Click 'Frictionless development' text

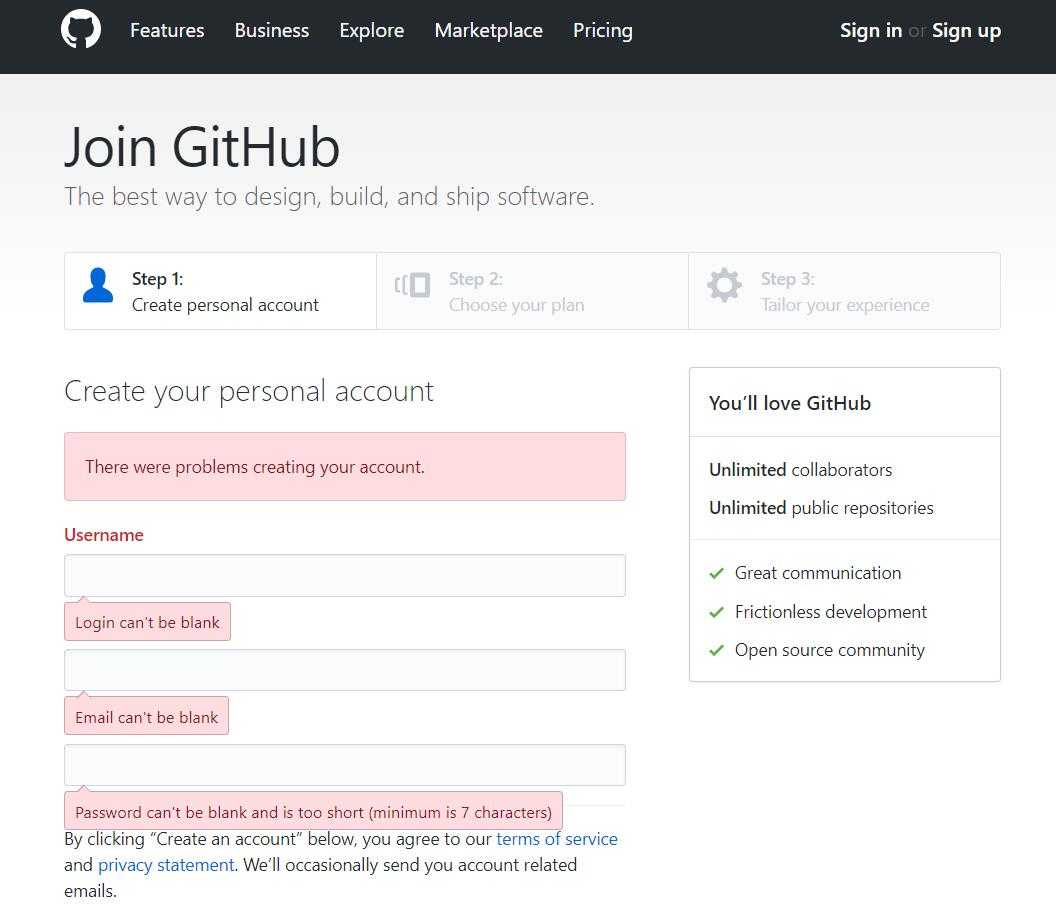pos(831,612)
